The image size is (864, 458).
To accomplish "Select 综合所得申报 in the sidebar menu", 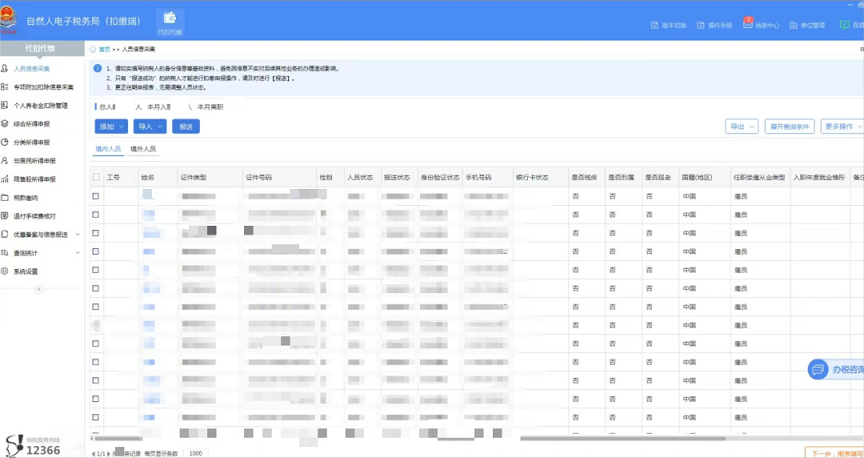I will click(34, 124).
